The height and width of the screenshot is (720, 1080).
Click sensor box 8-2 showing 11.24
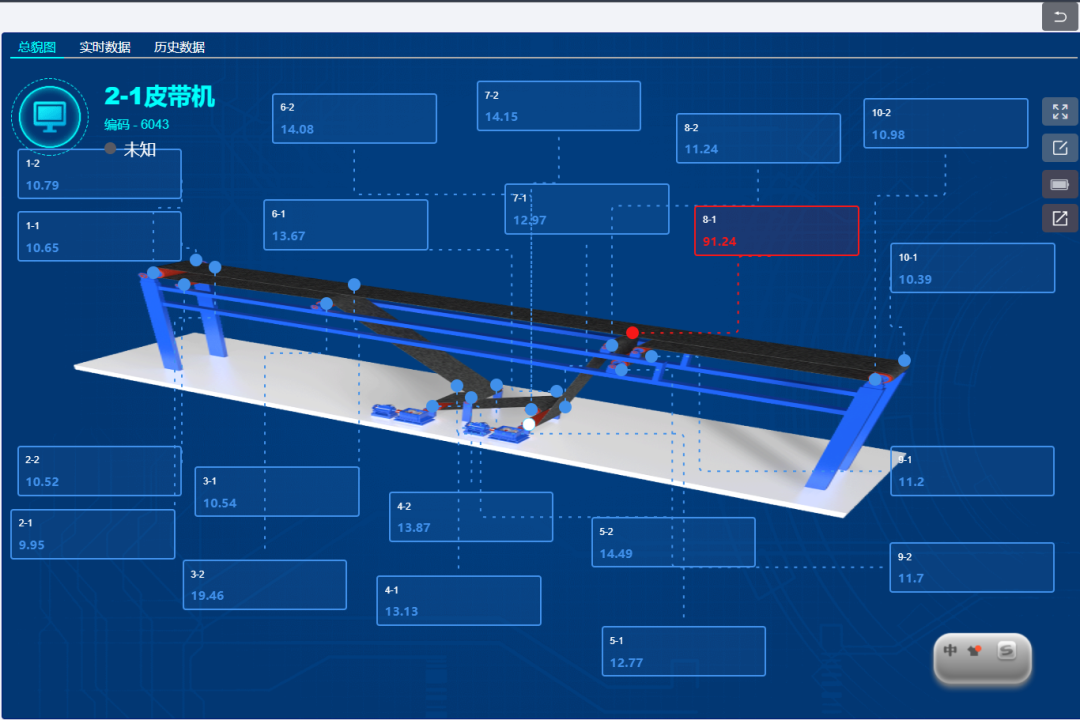pos(758,138)
